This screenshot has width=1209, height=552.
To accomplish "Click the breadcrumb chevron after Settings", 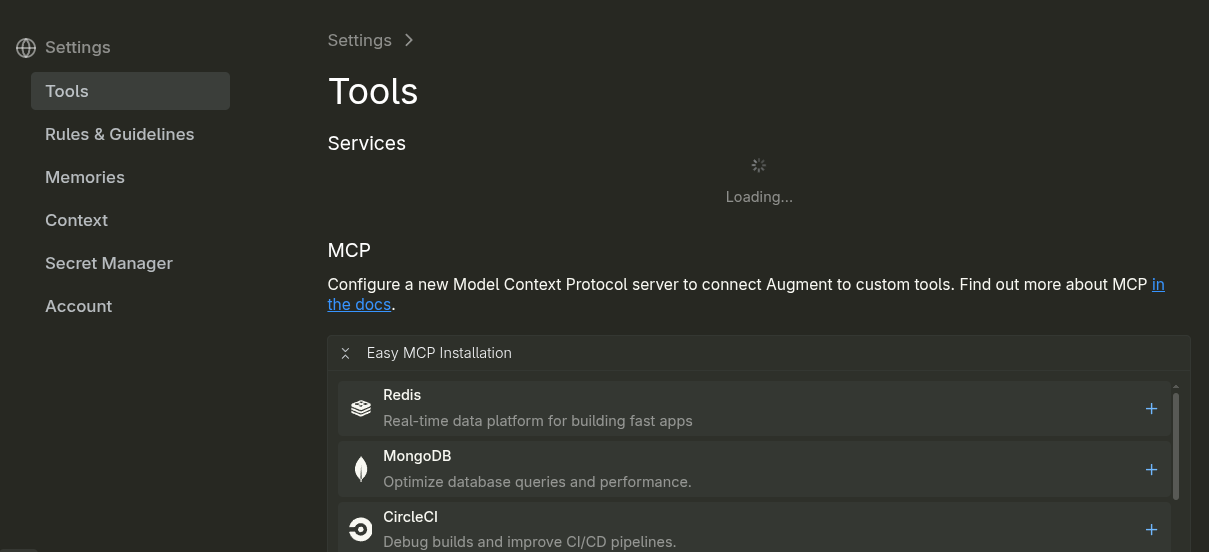I will [409, 40].
